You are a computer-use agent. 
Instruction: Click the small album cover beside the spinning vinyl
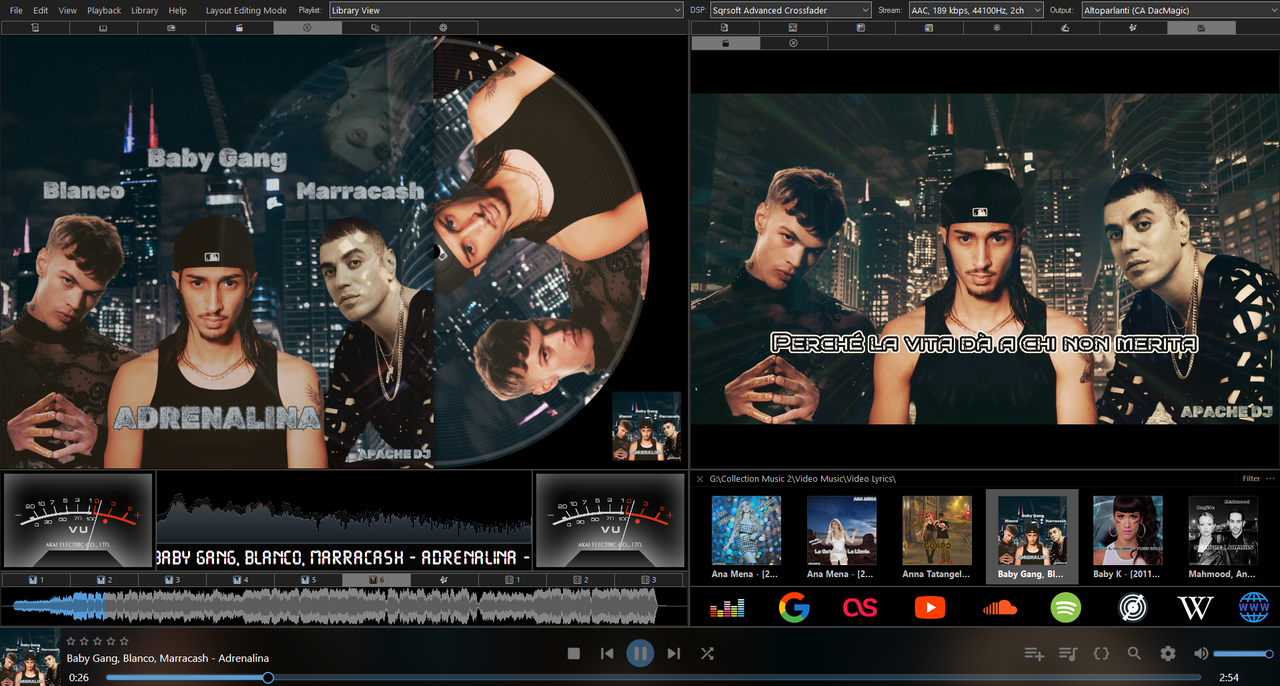(x=646, y=426)
